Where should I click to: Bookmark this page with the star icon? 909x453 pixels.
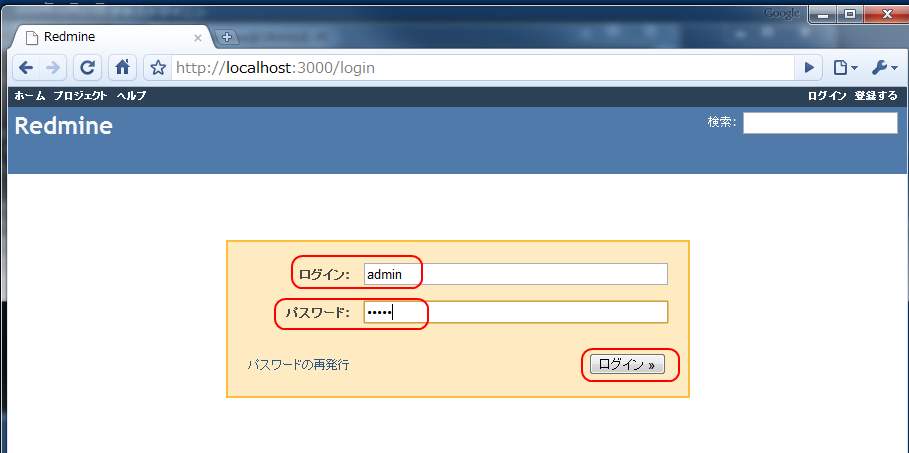point(157,68)
